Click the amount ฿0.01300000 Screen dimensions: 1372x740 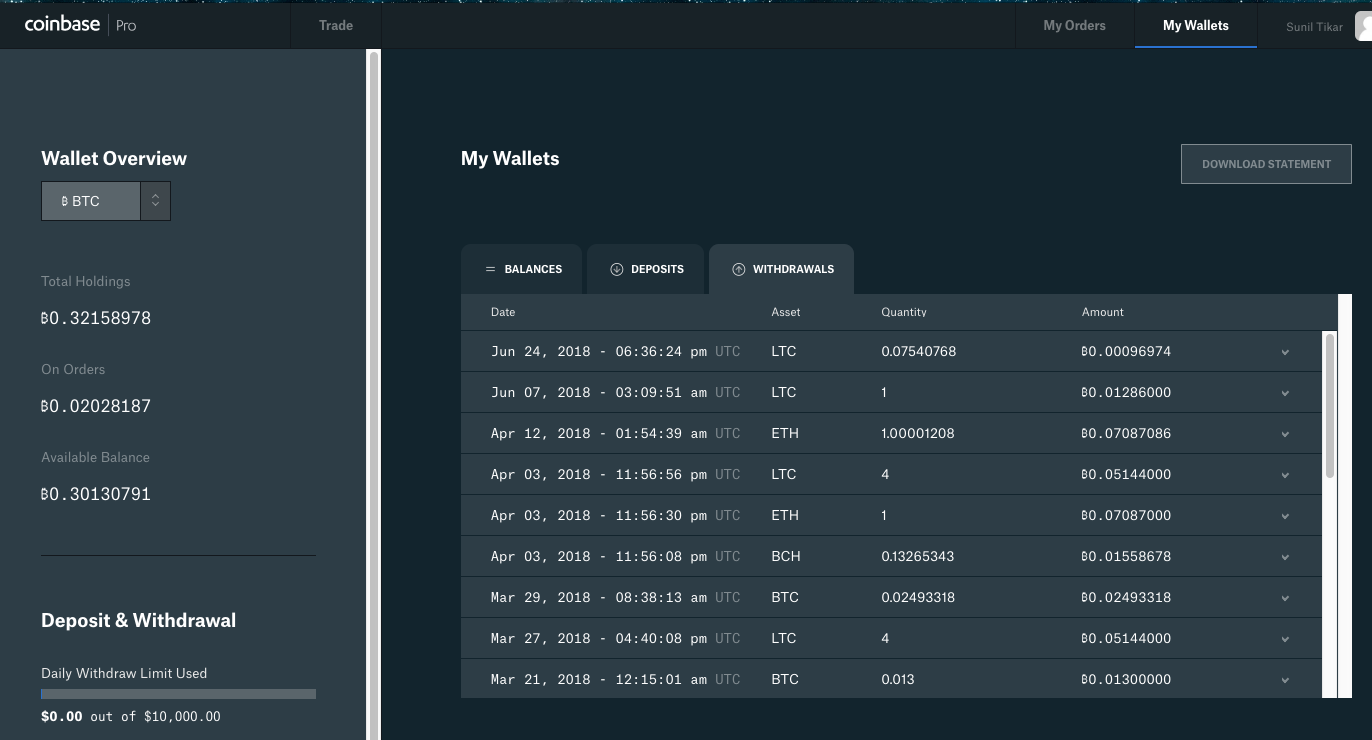1126,680
